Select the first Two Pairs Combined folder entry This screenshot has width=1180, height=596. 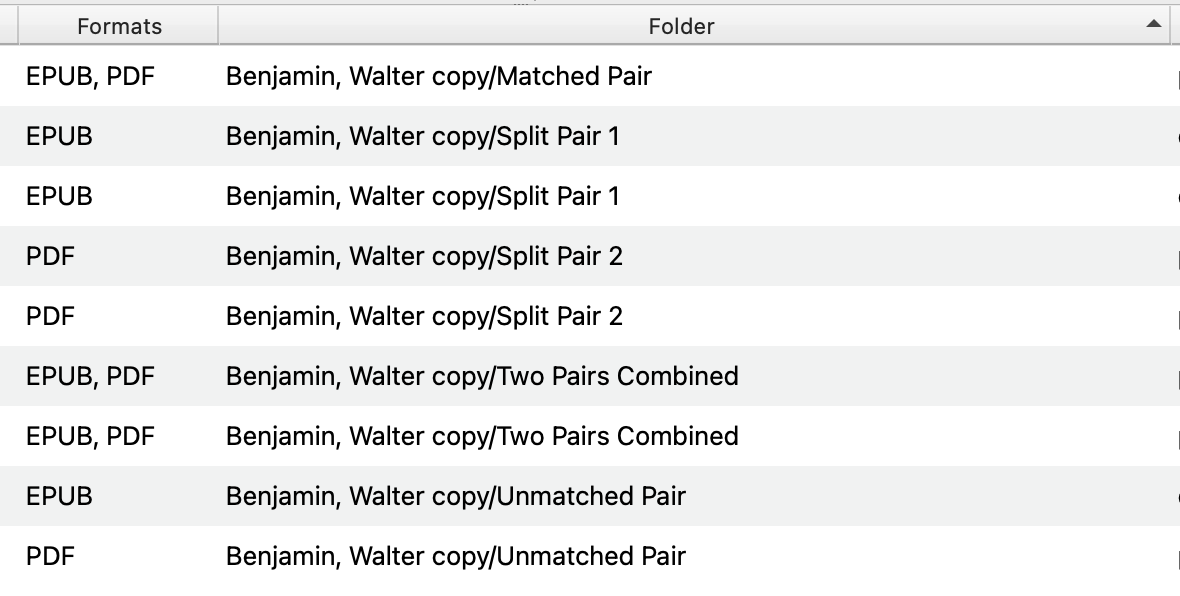[482, 376]
